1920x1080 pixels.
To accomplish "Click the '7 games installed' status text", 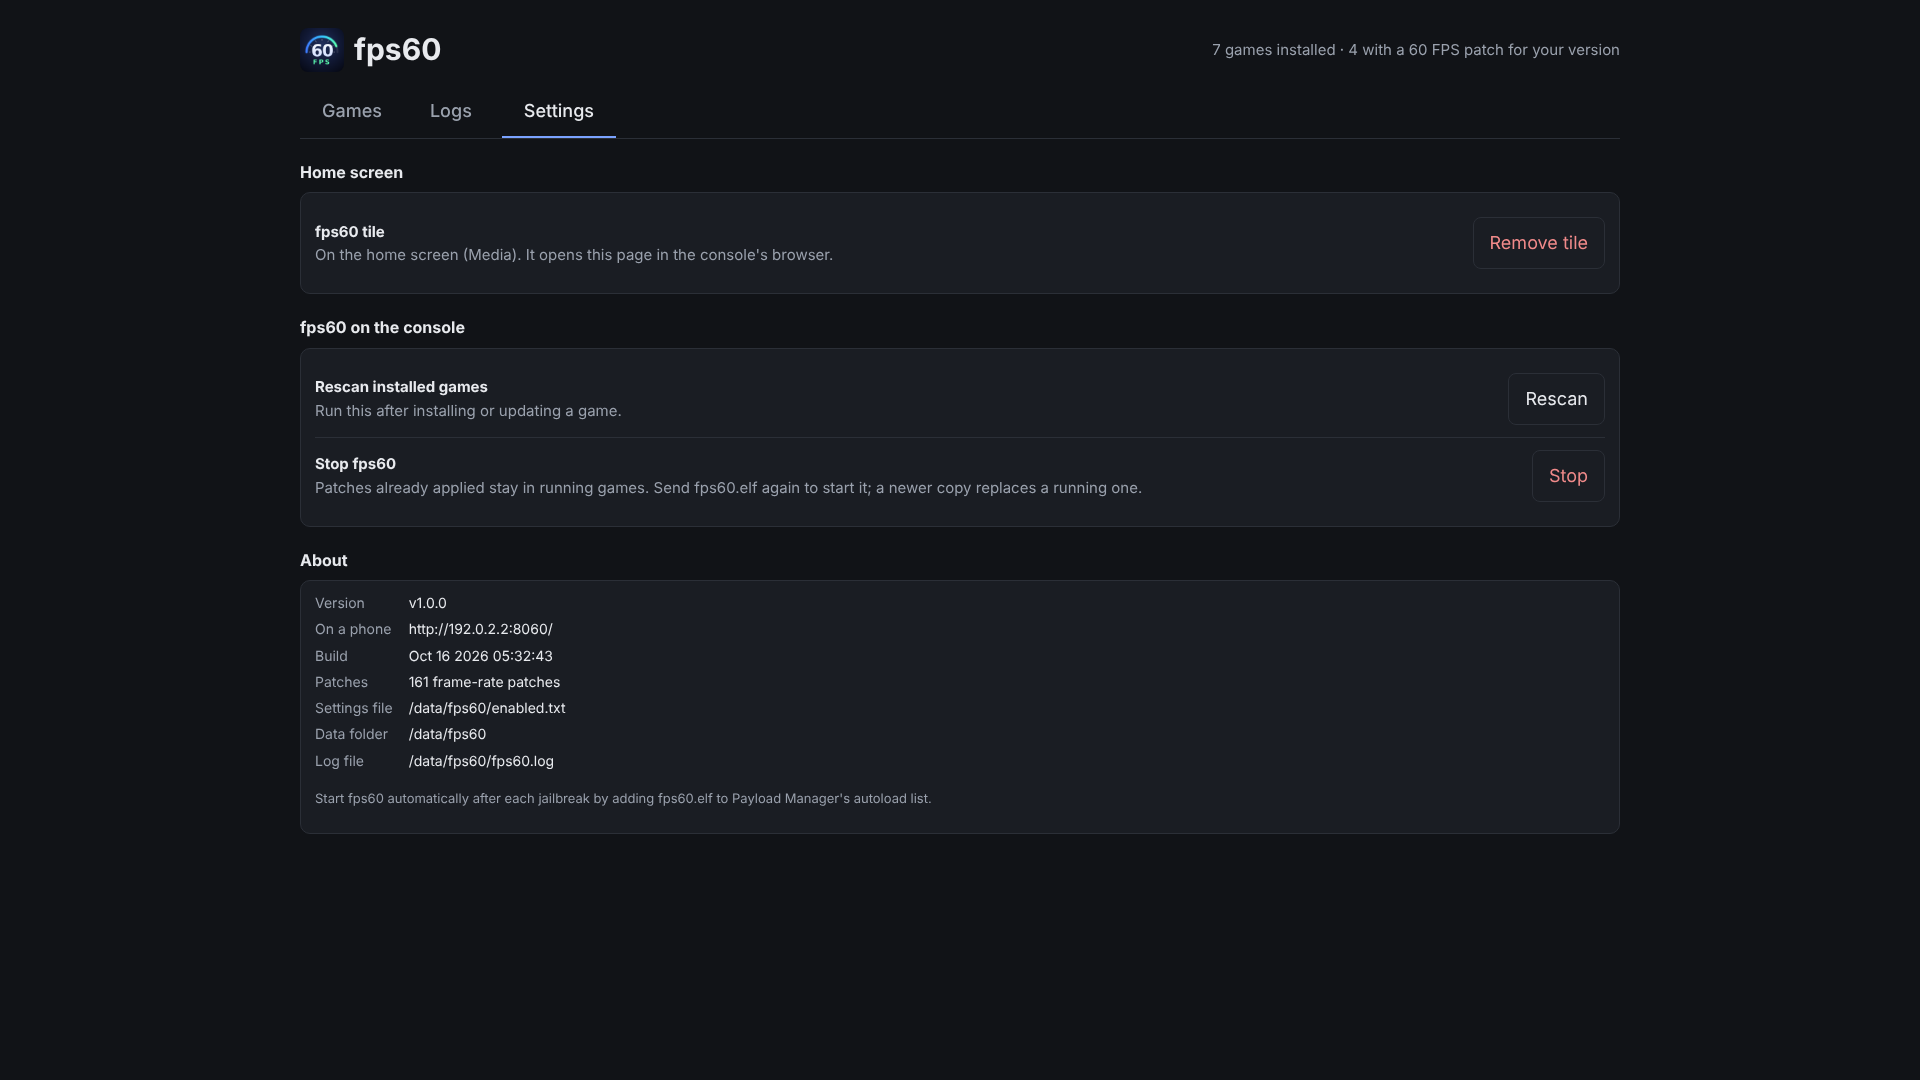I will click(1416, 50).
